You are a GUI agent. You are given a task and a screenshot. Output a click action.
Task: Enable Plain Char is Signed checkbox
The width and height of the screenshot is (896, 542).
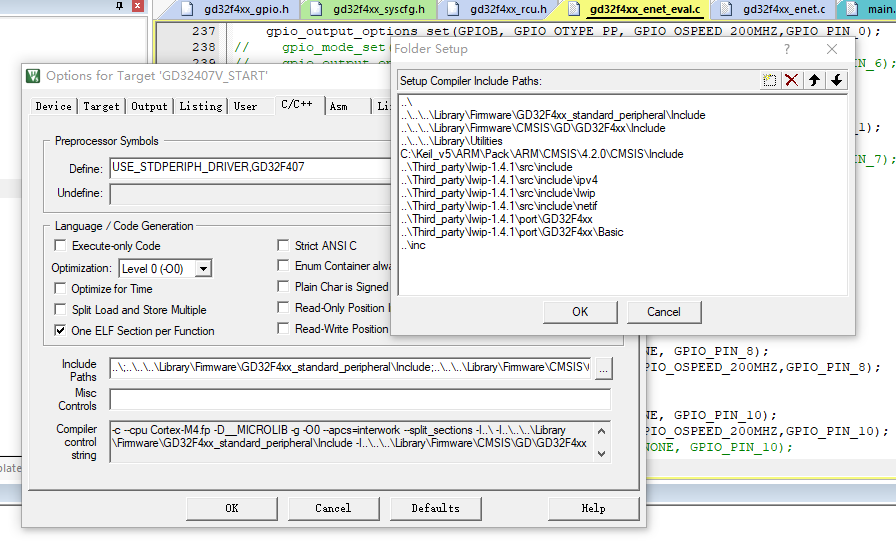click(282, 286)
